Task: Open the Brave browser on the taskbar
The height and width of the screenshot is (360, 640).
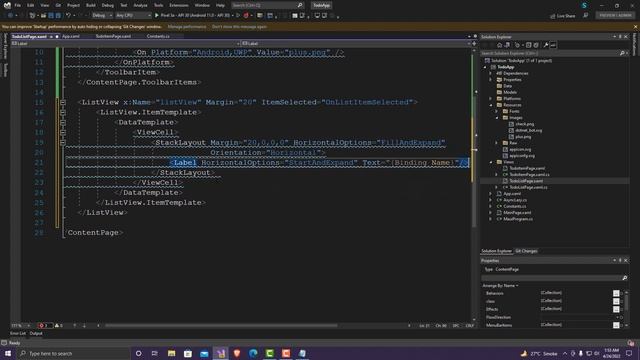Action: click(x=237, y=353)
